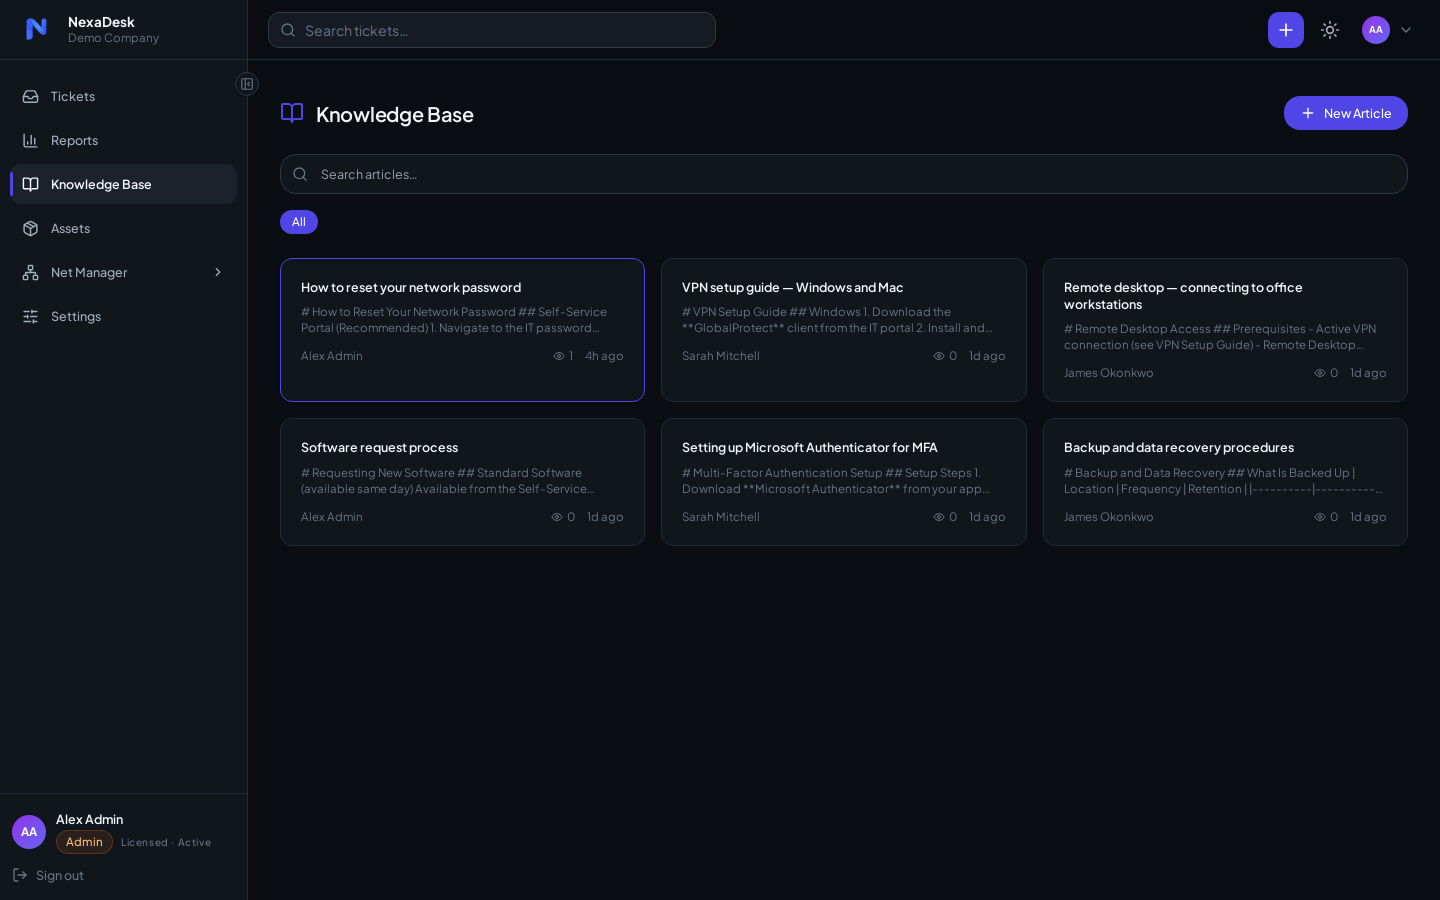Click views eye icon on Remote desktop article

tap(1320, 373)
